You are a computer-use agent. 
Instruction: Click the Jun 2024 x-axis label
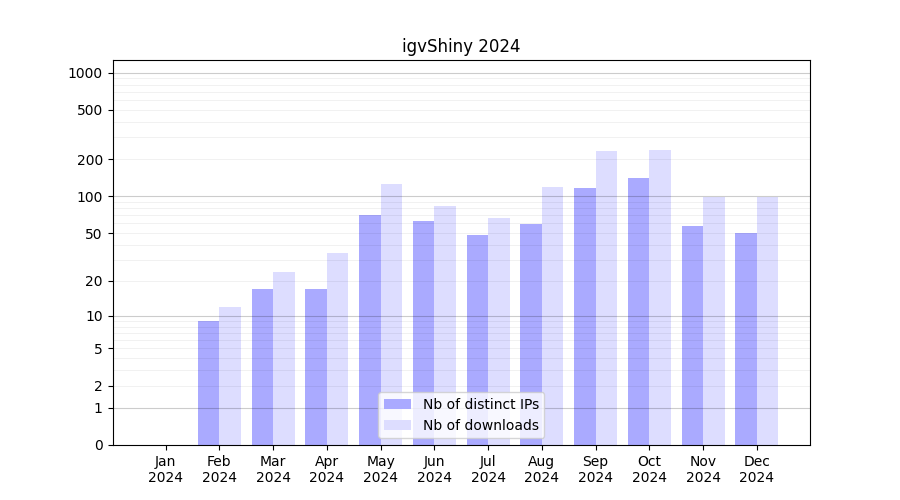pyautogui.click(x=434, y=469)
